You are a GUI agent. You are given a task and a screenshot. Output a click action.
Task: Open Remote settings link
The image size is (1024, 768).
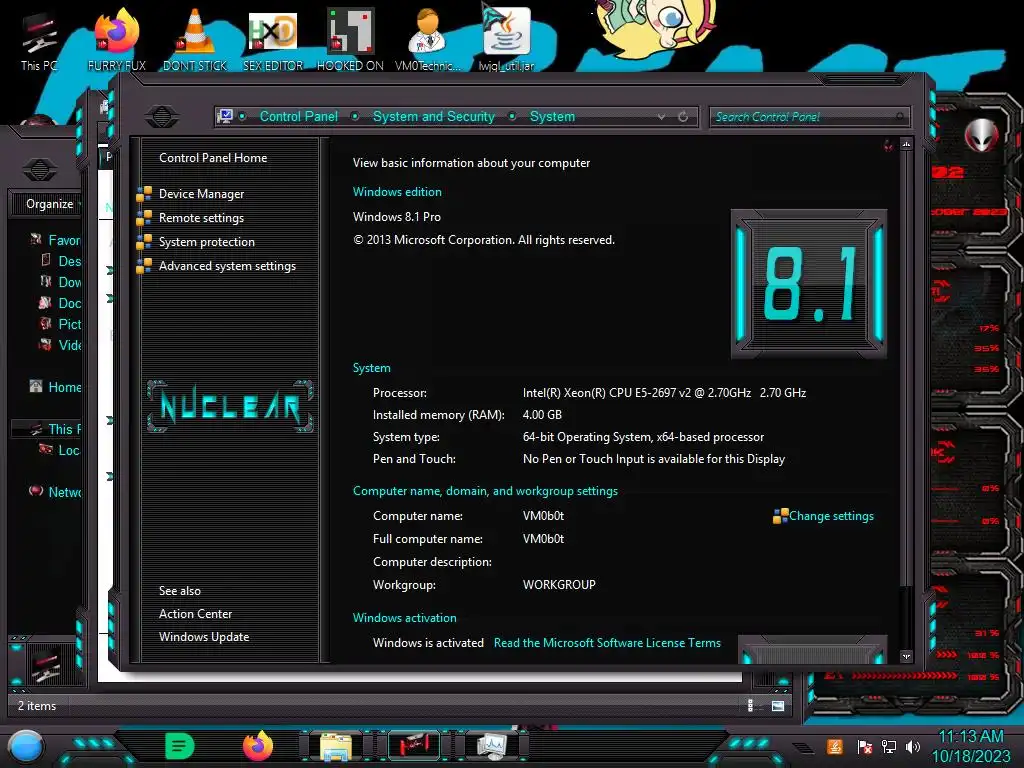click(x=201, y=218)
